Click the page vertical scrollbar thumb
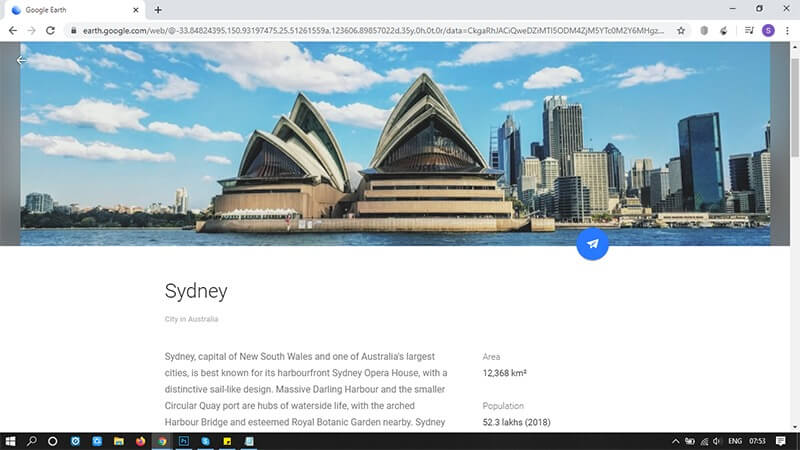The image size is (800, 450). coord(795,107)
